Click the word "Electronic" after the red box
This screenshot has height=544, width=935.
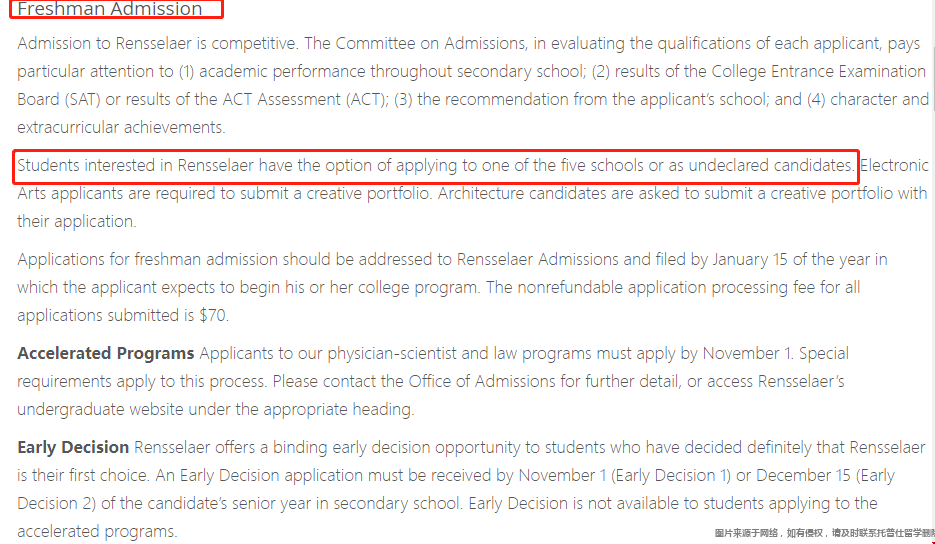(894, 165)
